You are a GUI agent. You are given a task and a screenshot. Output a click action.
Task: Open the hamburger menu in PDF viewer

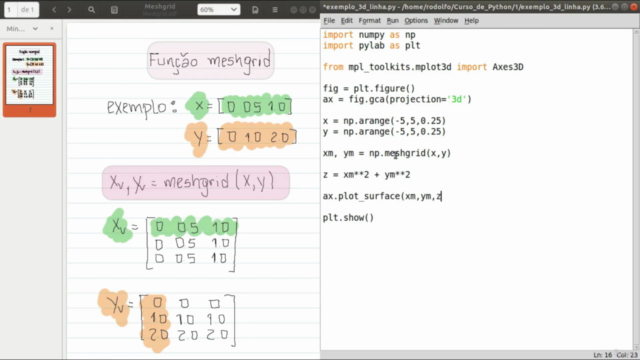275,10
